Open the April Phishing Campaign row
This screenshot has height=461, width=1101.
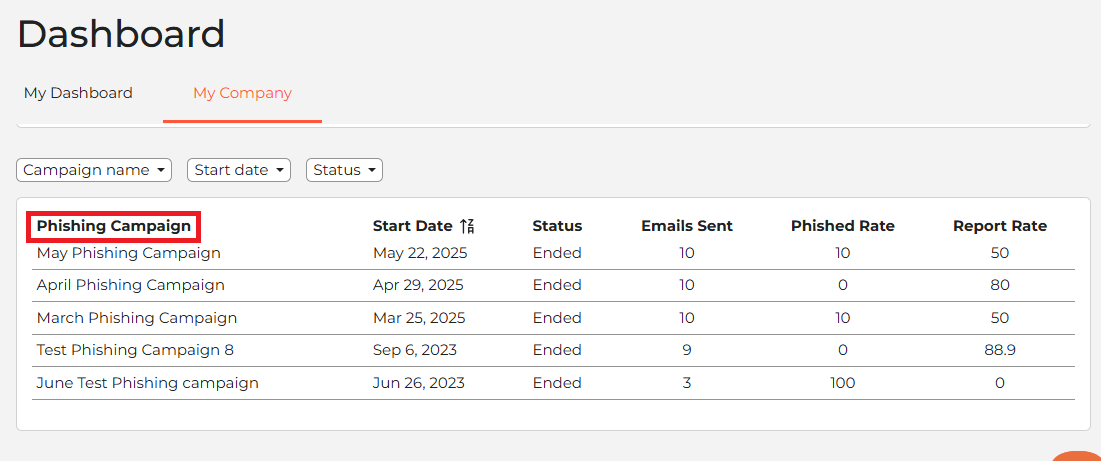pos(130,285)
